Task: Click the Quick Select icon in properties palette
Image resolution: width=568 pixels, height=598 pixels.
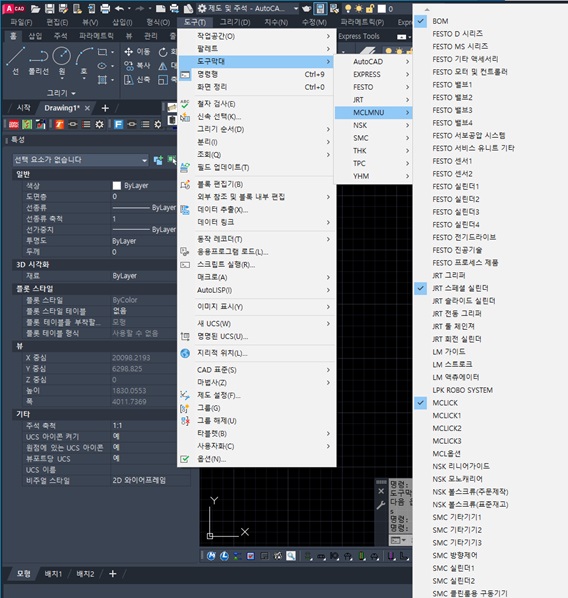Action: tap(172, 160)
